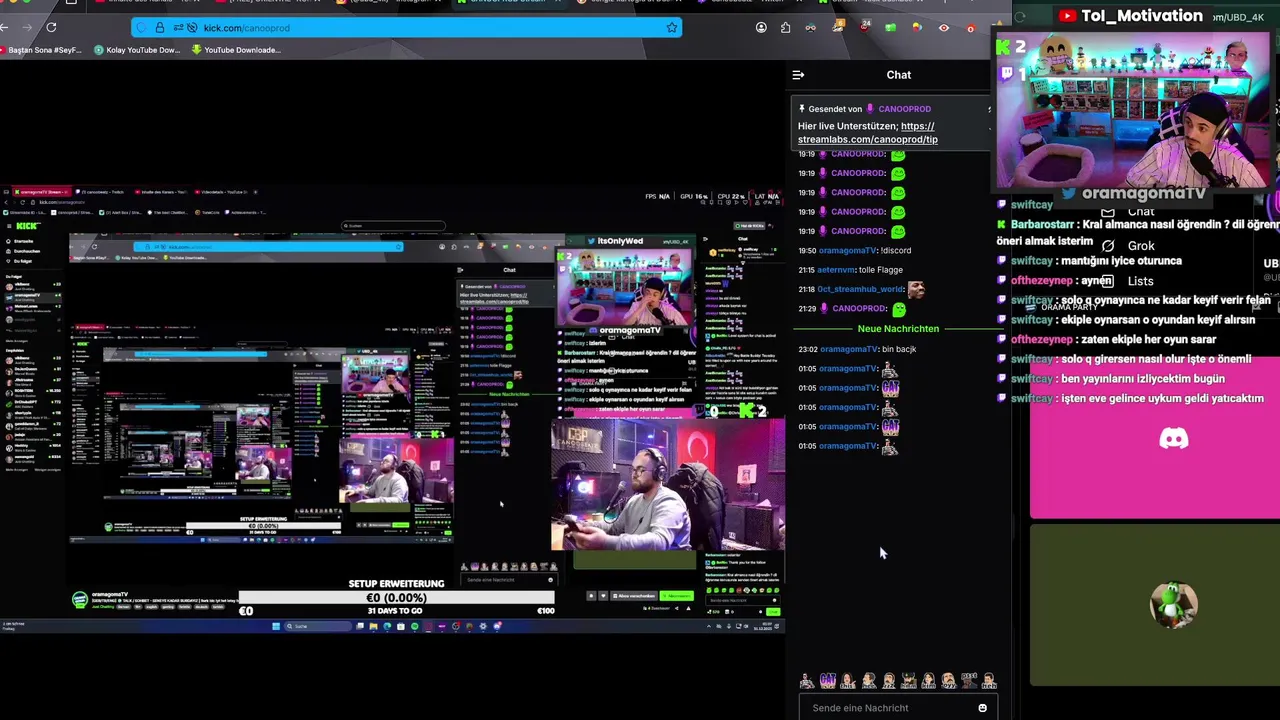
Task: Click the Abos verschenken button under the stream
Action: pos(633,596)
